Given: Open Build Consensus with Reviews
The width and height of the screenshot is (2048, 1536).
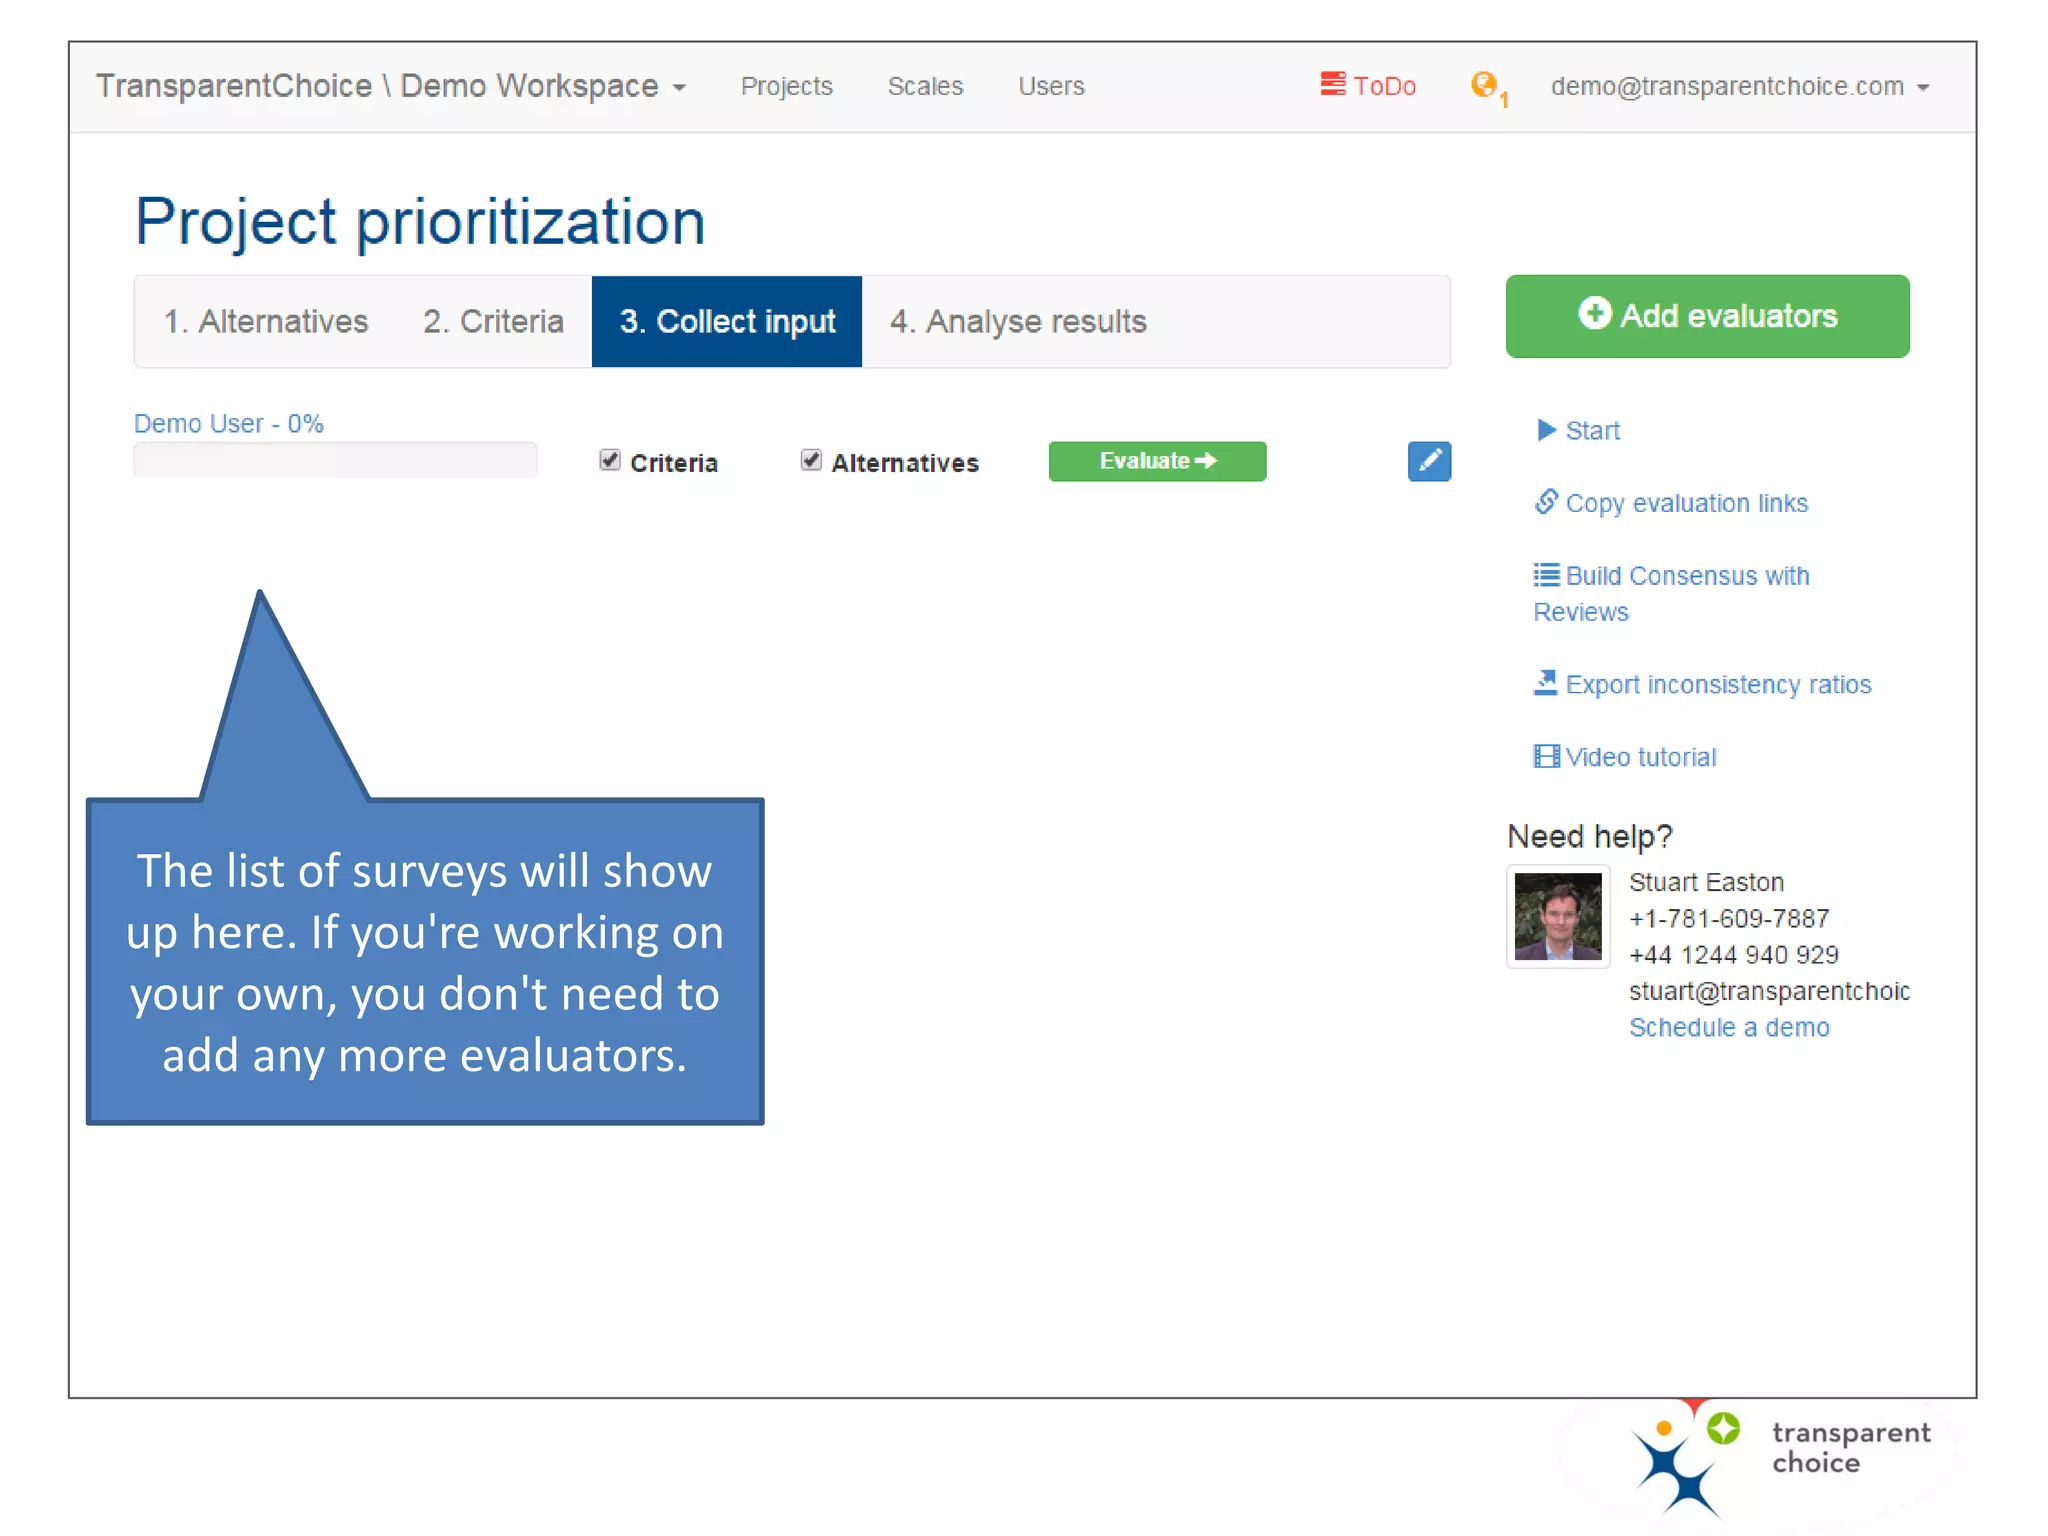Looking at the screenshot, I should (x=1672, y=594).
